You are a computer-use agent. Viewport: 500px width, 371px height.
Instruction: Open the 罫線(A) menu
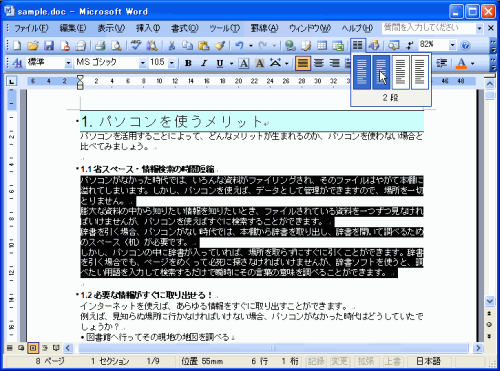pyautogui.click(x=264, y=29)
